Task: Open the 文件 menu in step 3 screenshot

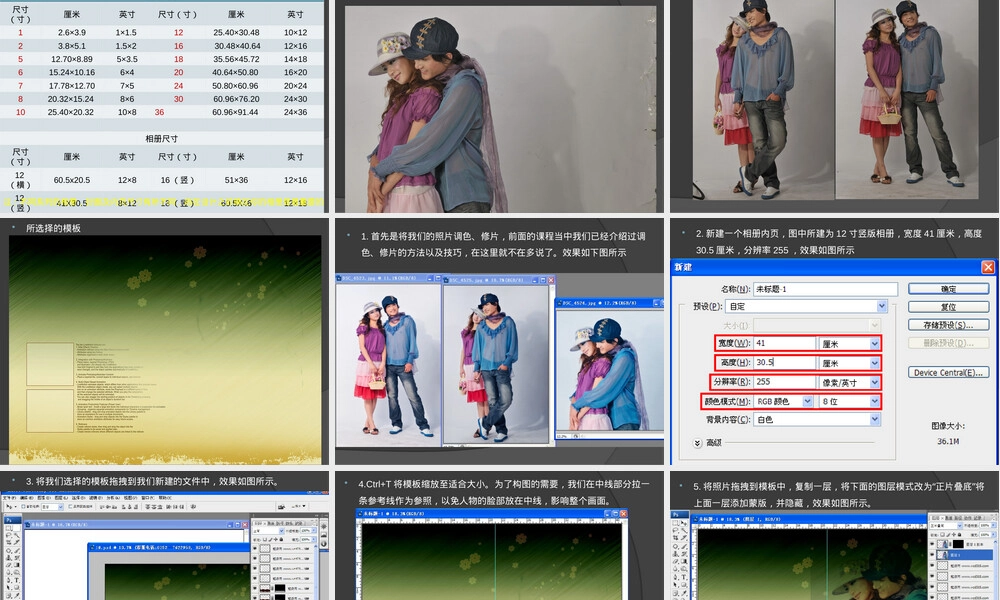Action: 9,498
